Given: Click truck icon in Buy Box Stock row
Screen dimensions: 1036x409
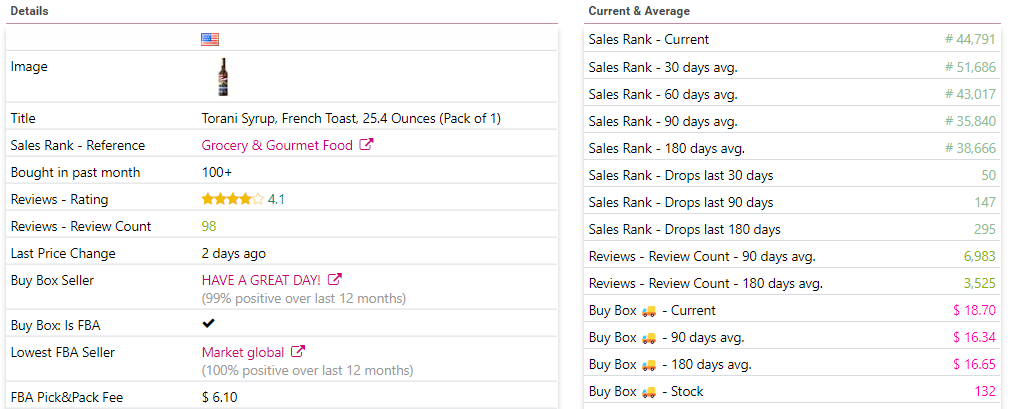Looking at the screenshot, I should pyautogui.click(x=649, y=392).
